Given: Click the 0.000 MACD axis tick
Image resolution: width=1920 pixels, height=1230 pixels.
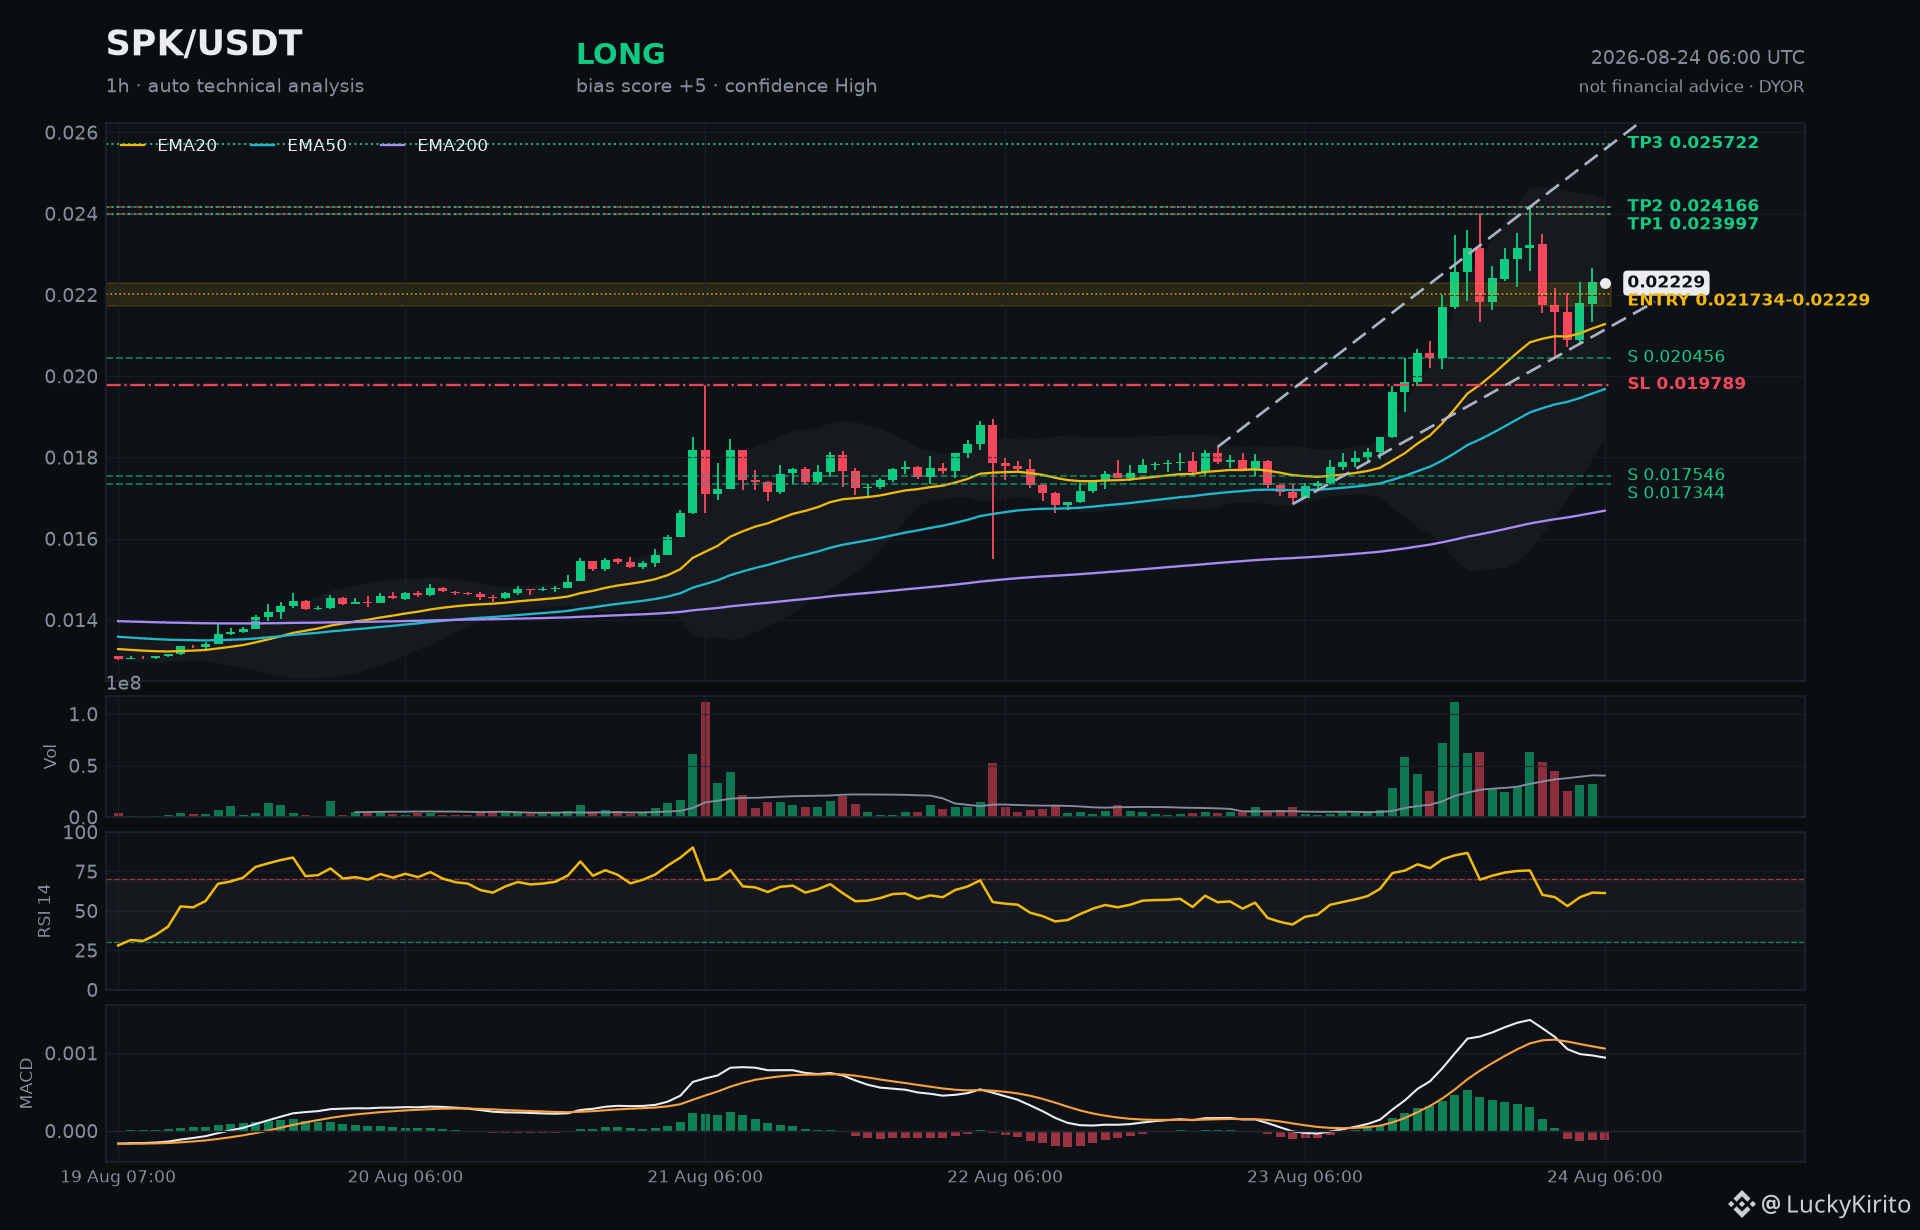Looking at the screenshot, I should [x=72, y=1132].
